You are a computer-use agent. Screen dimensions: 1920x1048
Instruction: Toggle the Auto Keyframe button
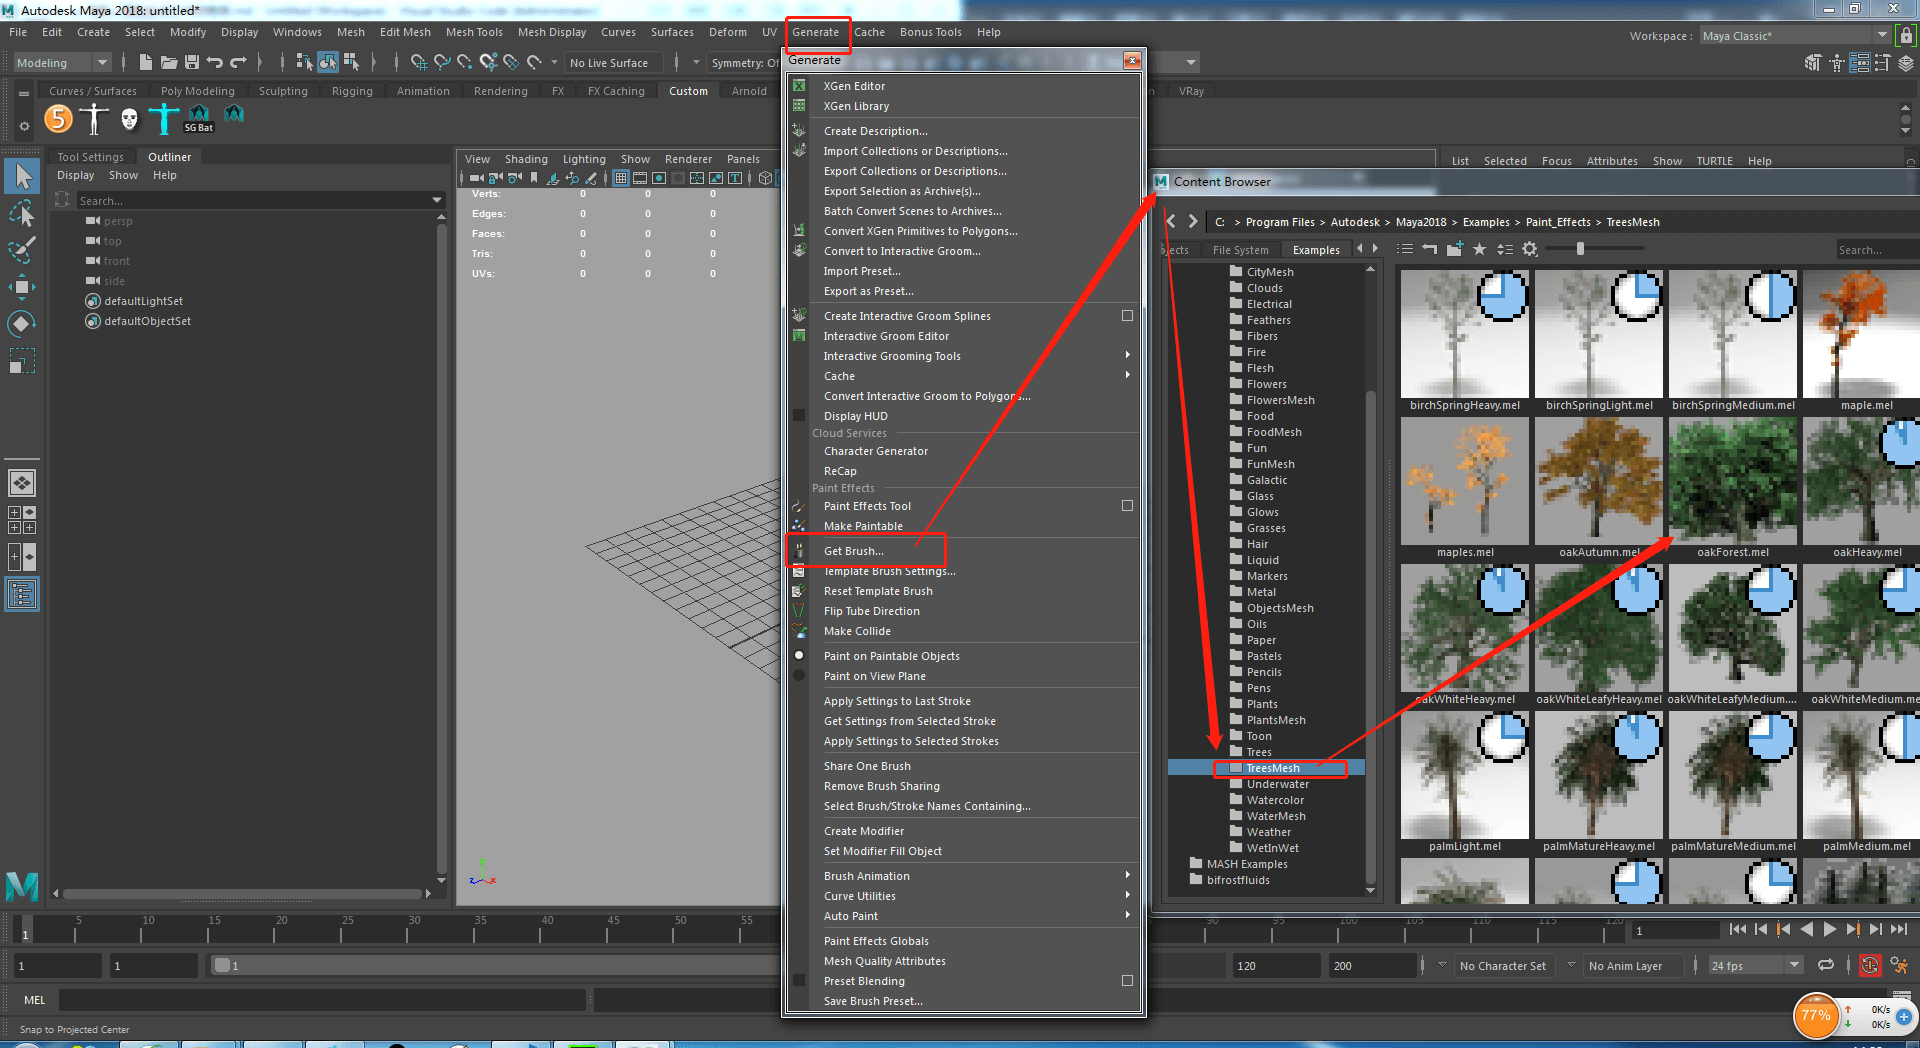click(1870, 965)
